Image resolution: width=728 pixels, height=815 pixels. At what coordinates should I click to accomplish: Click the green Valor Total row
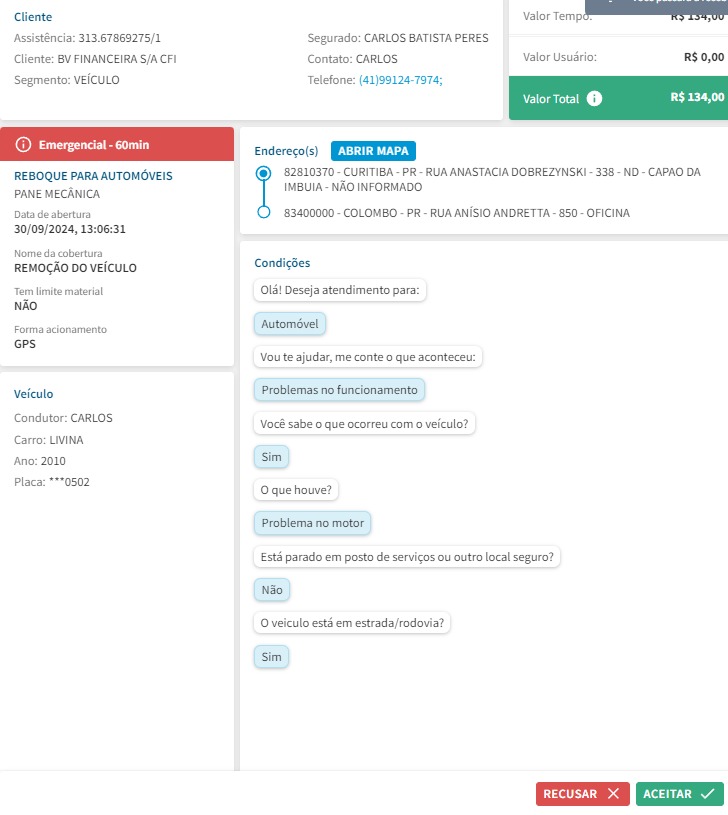pyautogui.click(x=618, y=98)
